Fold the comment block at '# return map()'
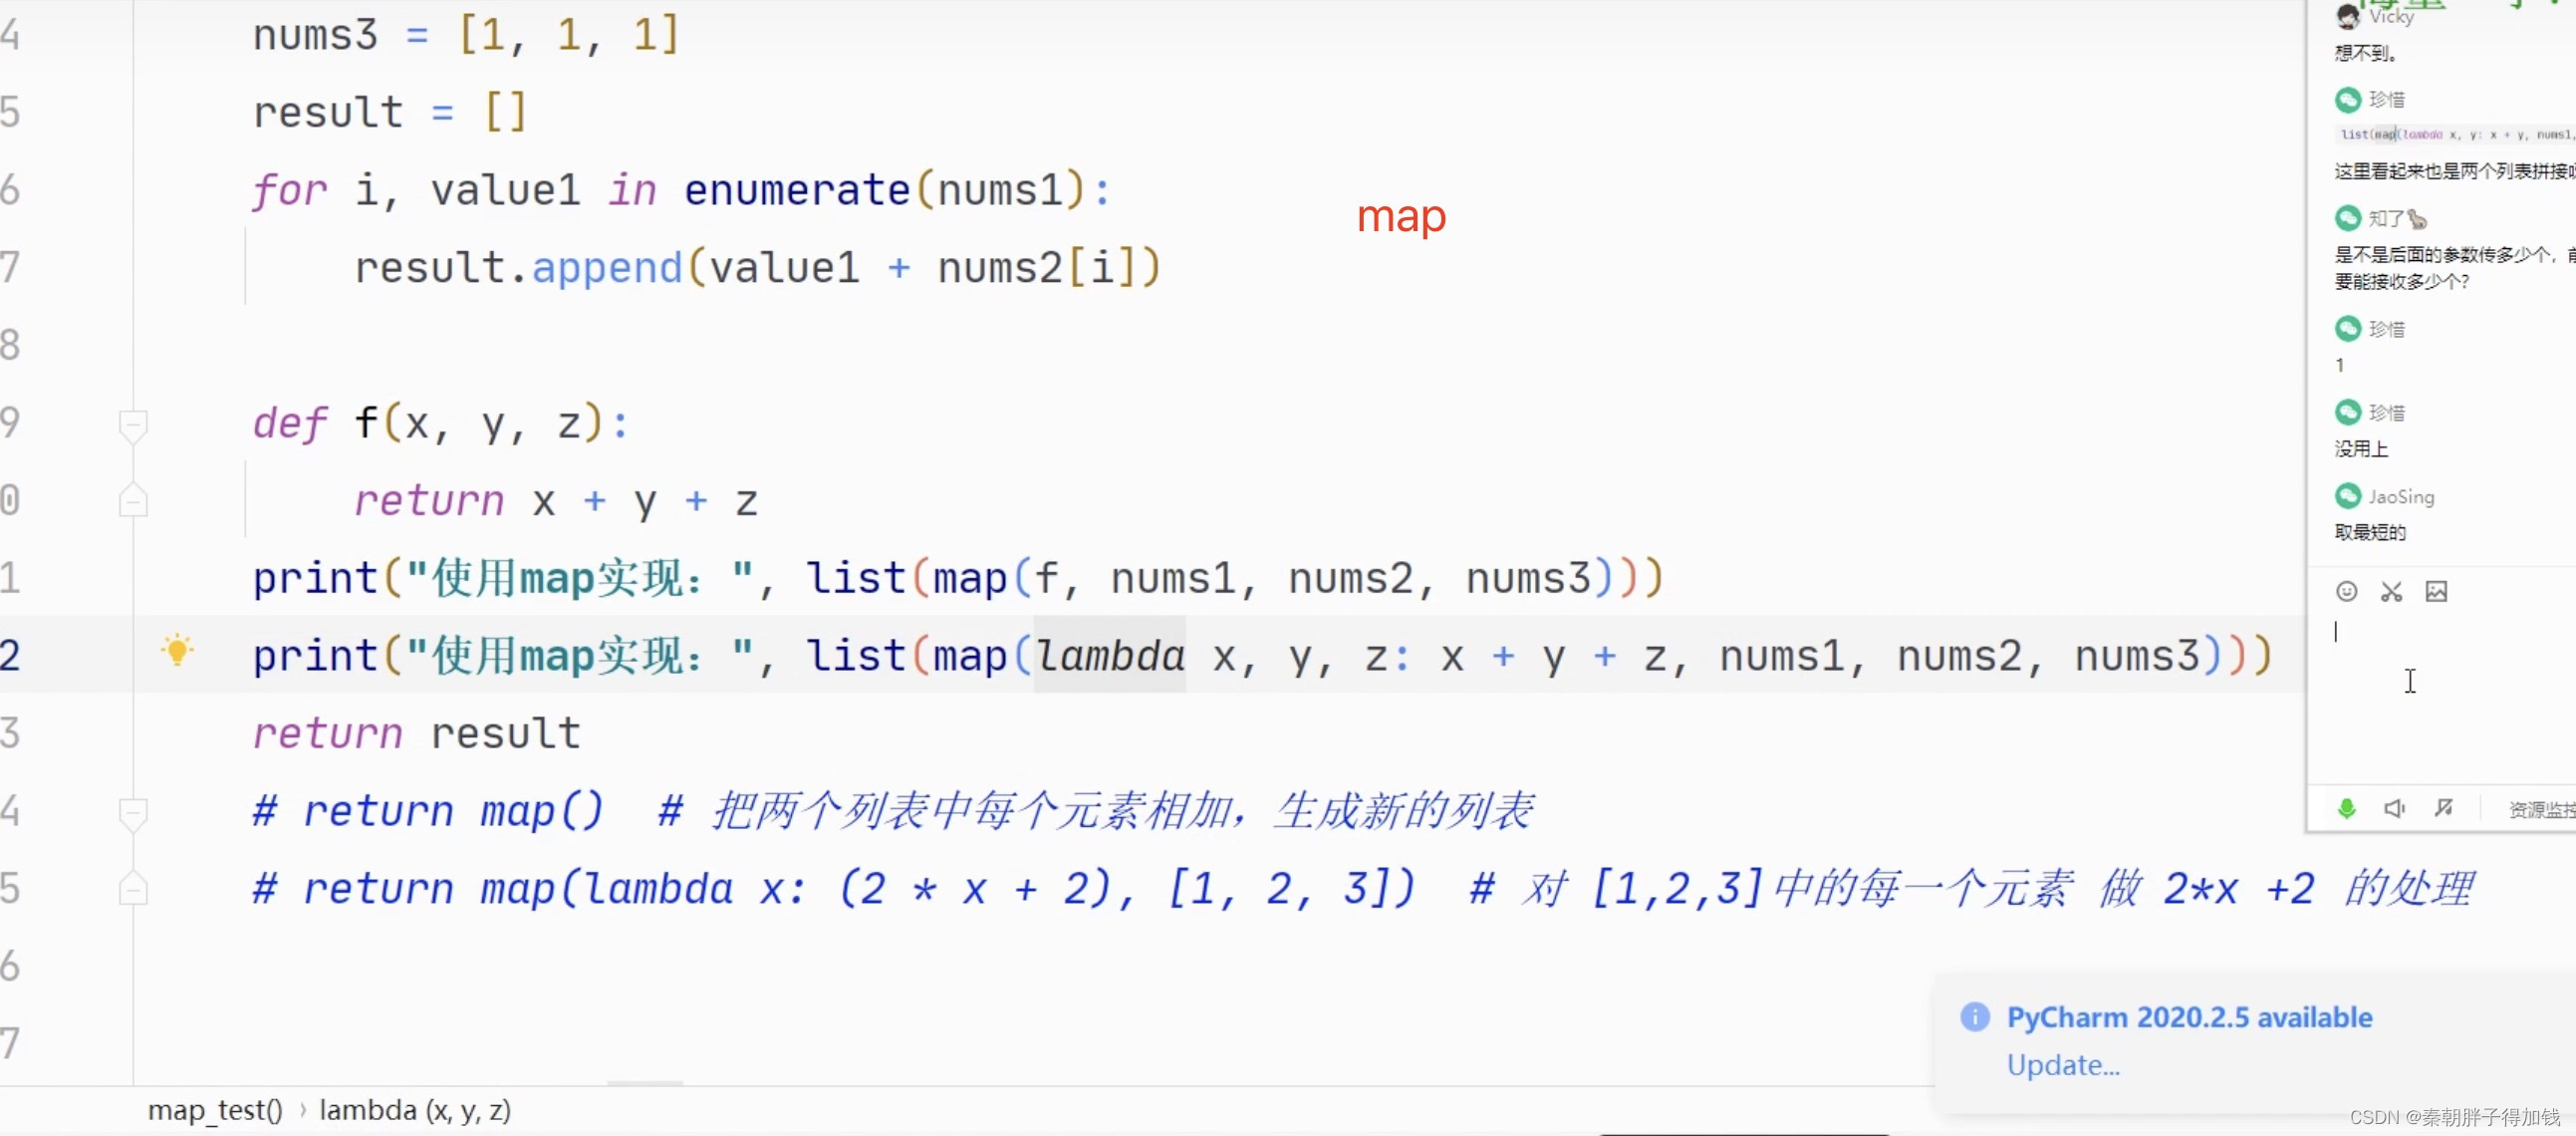The height and width of the screenshot is (1136, 2576). [133, 811]
